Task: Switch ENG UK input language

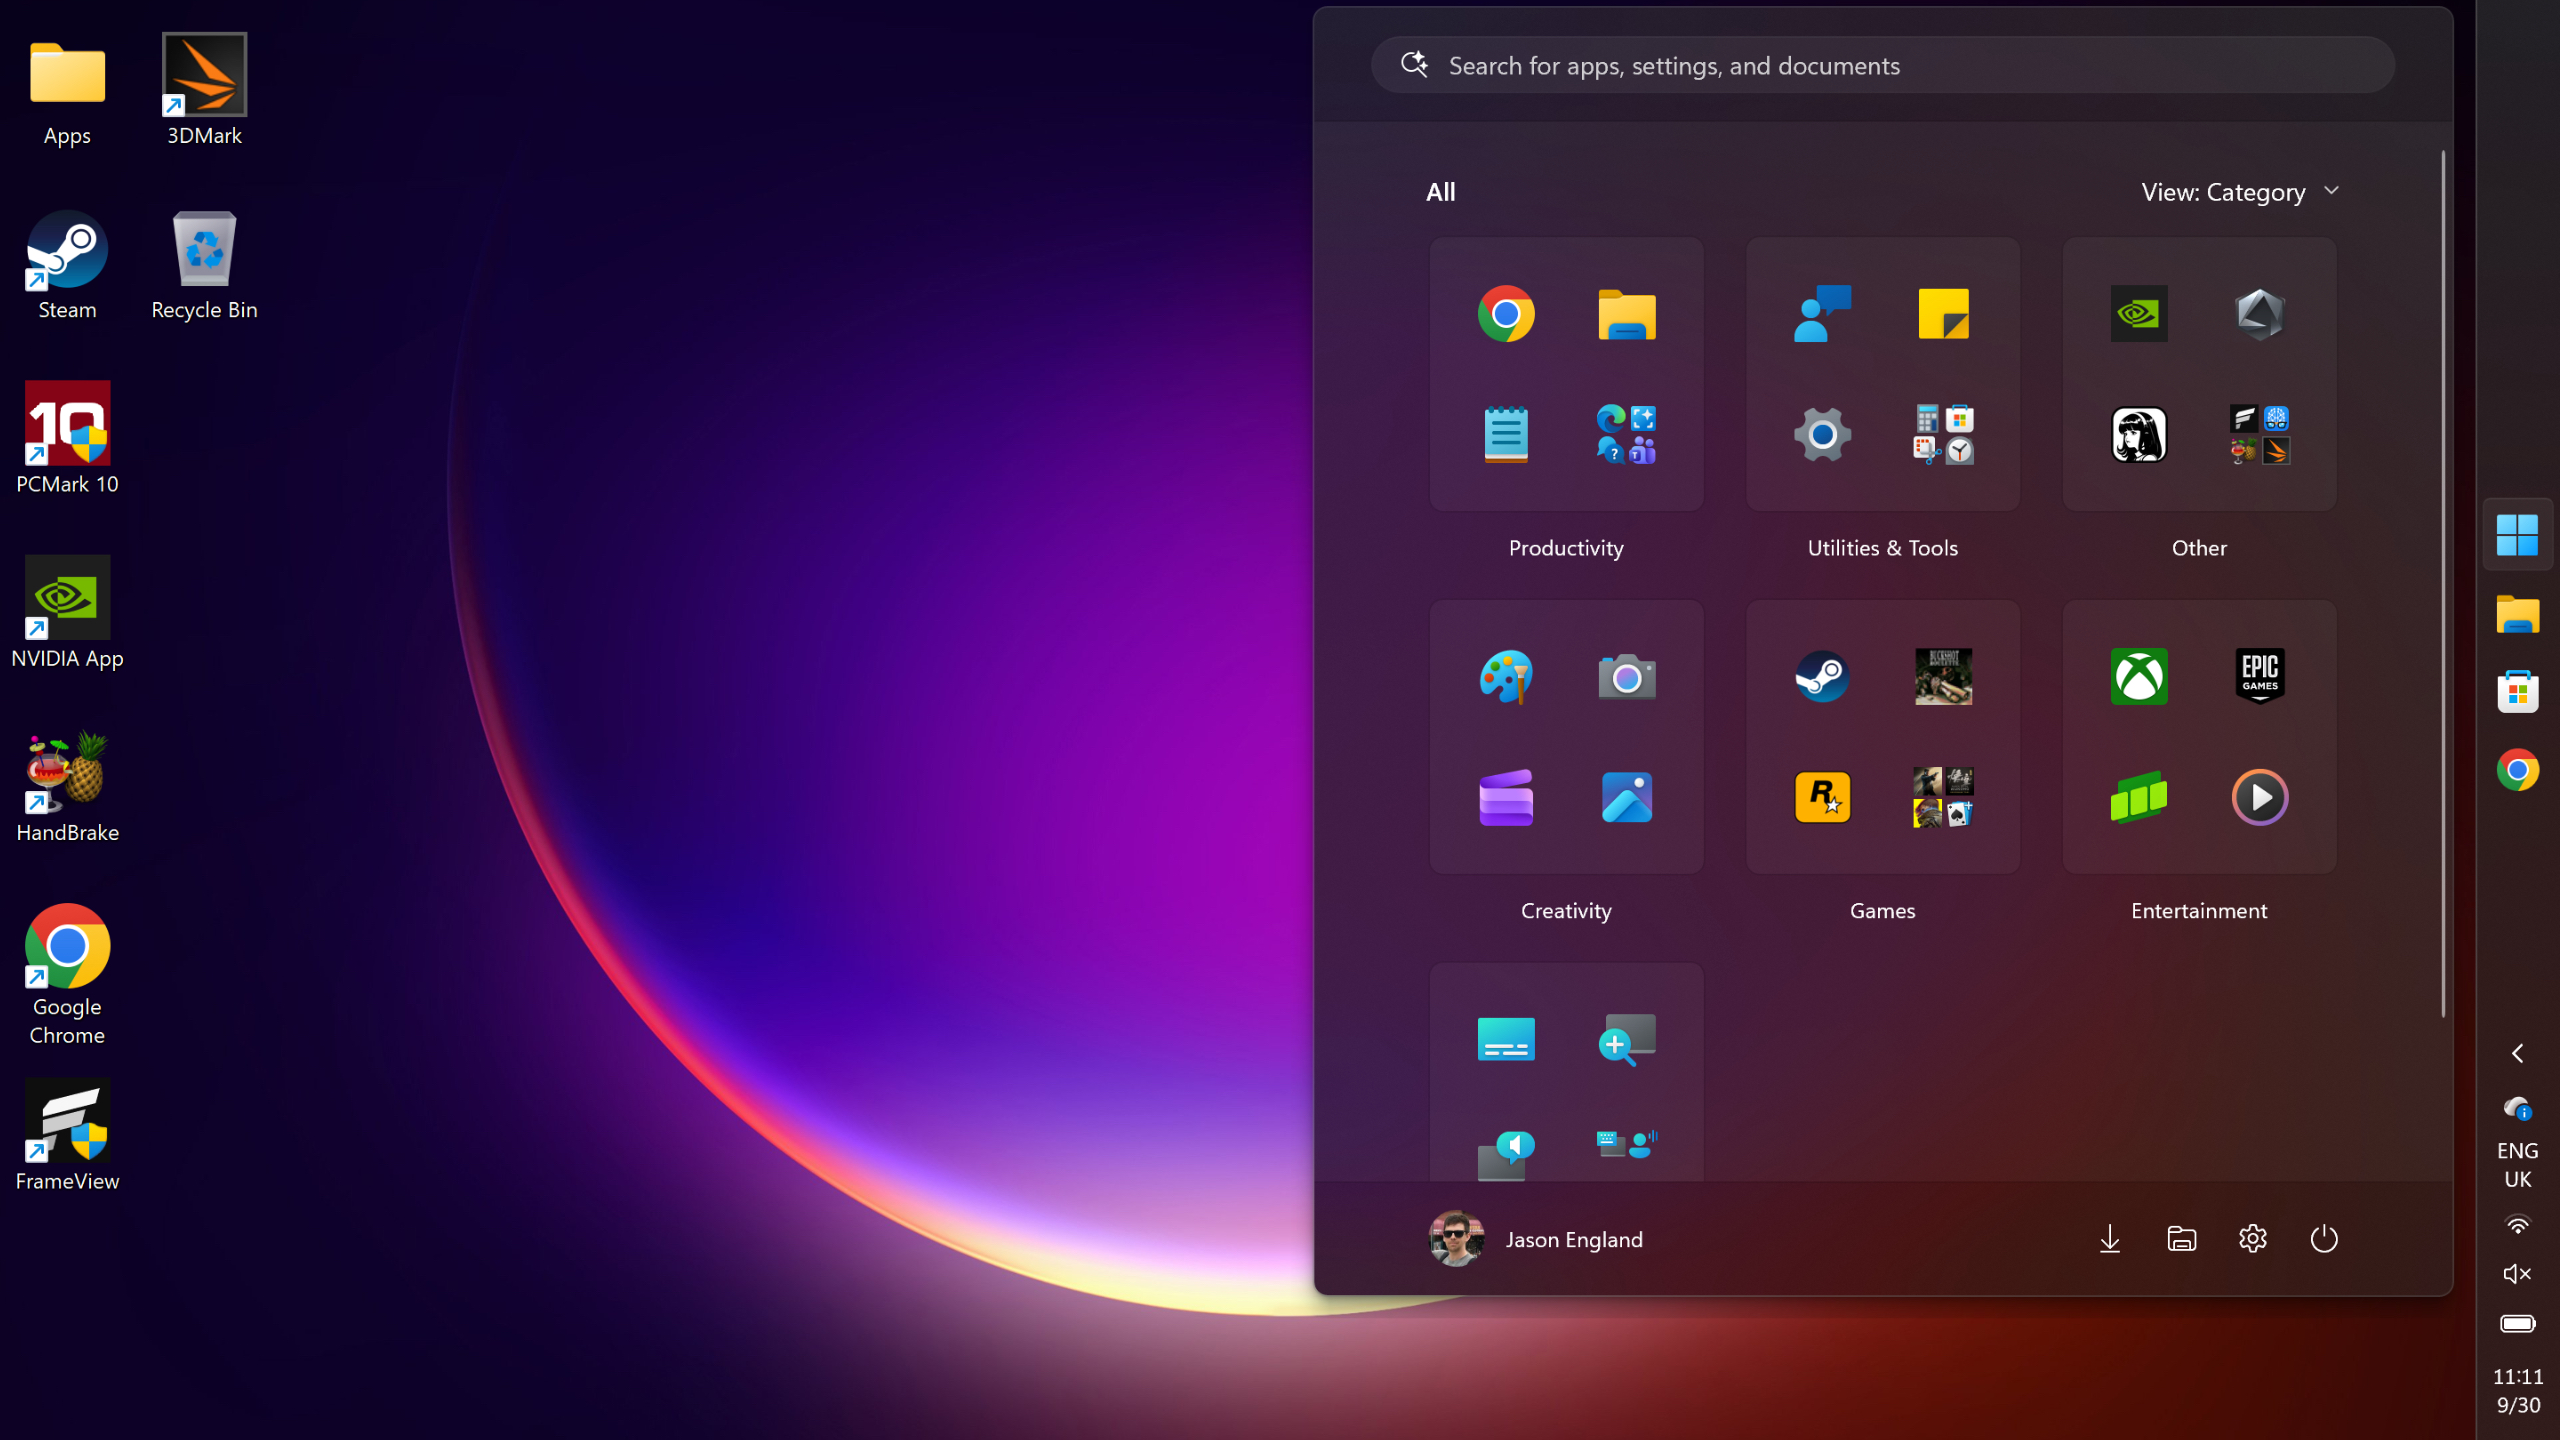Action: (x=2517, y=1165)
